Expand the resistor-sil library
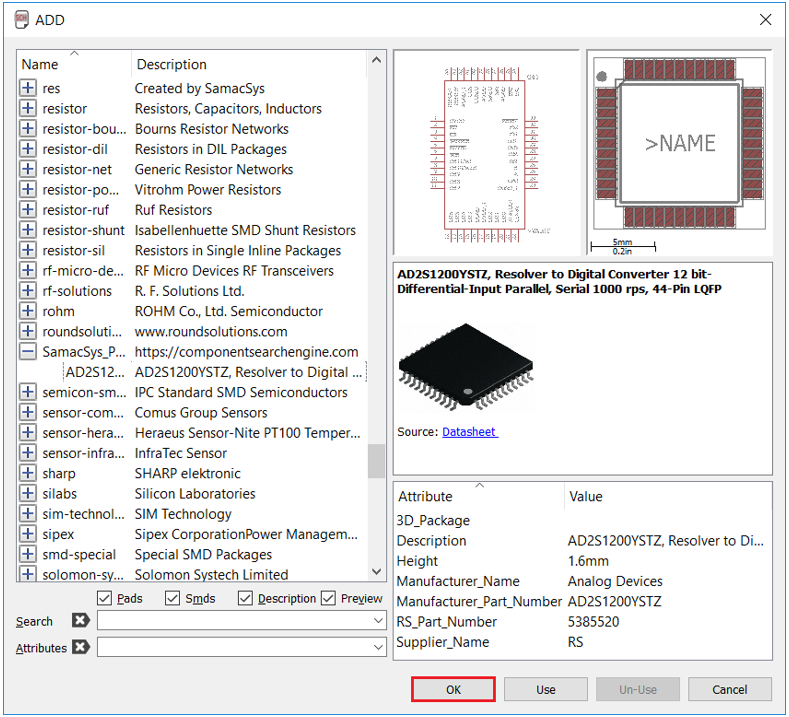This screenshot has height=717, width=789. click(28, 250)
